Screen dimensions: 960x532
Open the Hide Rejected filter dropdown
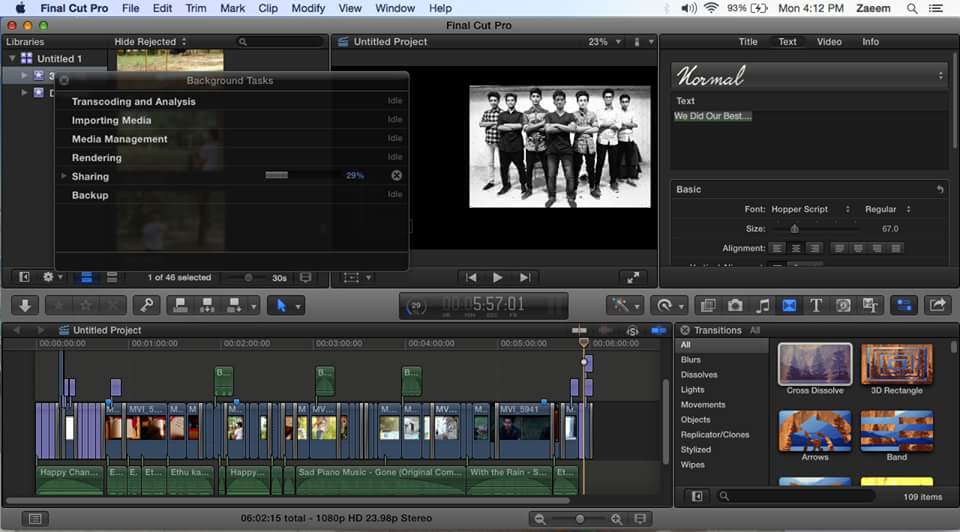click(151, 42)
